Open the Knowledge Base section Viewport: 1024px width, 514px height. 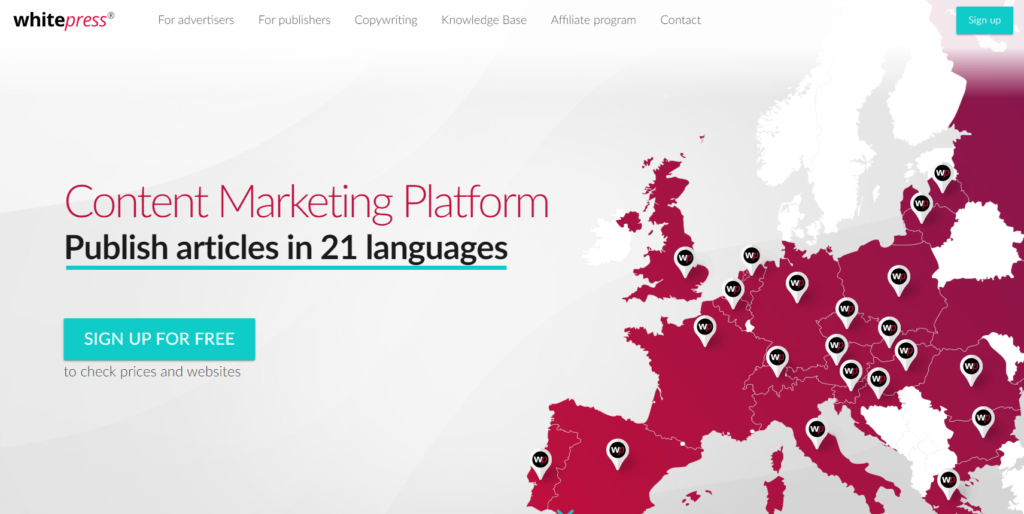coord(484,20)
